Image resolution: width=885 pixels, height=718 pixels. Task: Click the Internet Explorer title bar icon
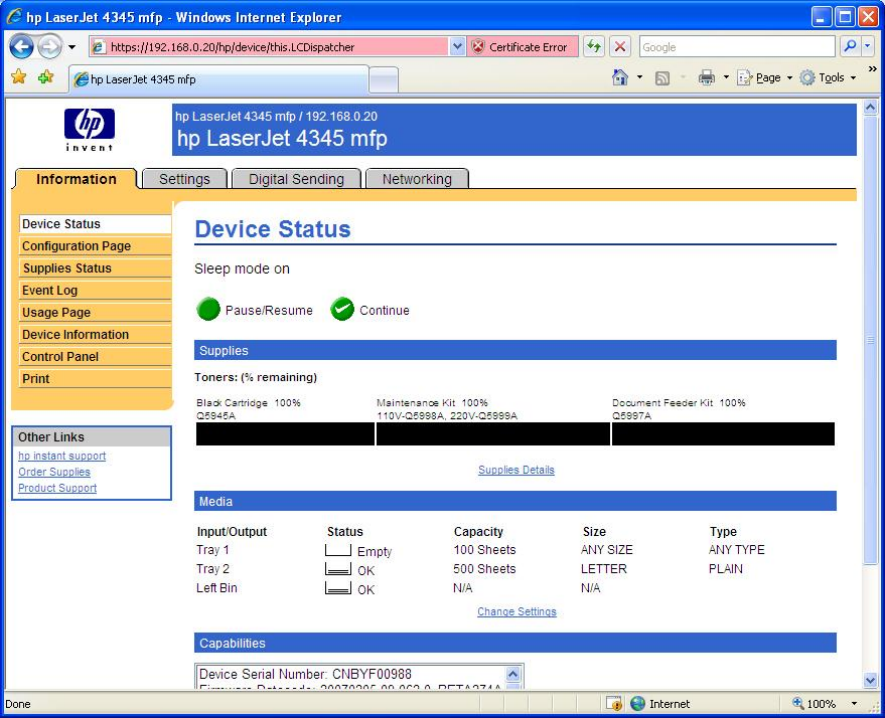(x=14, y=17)
